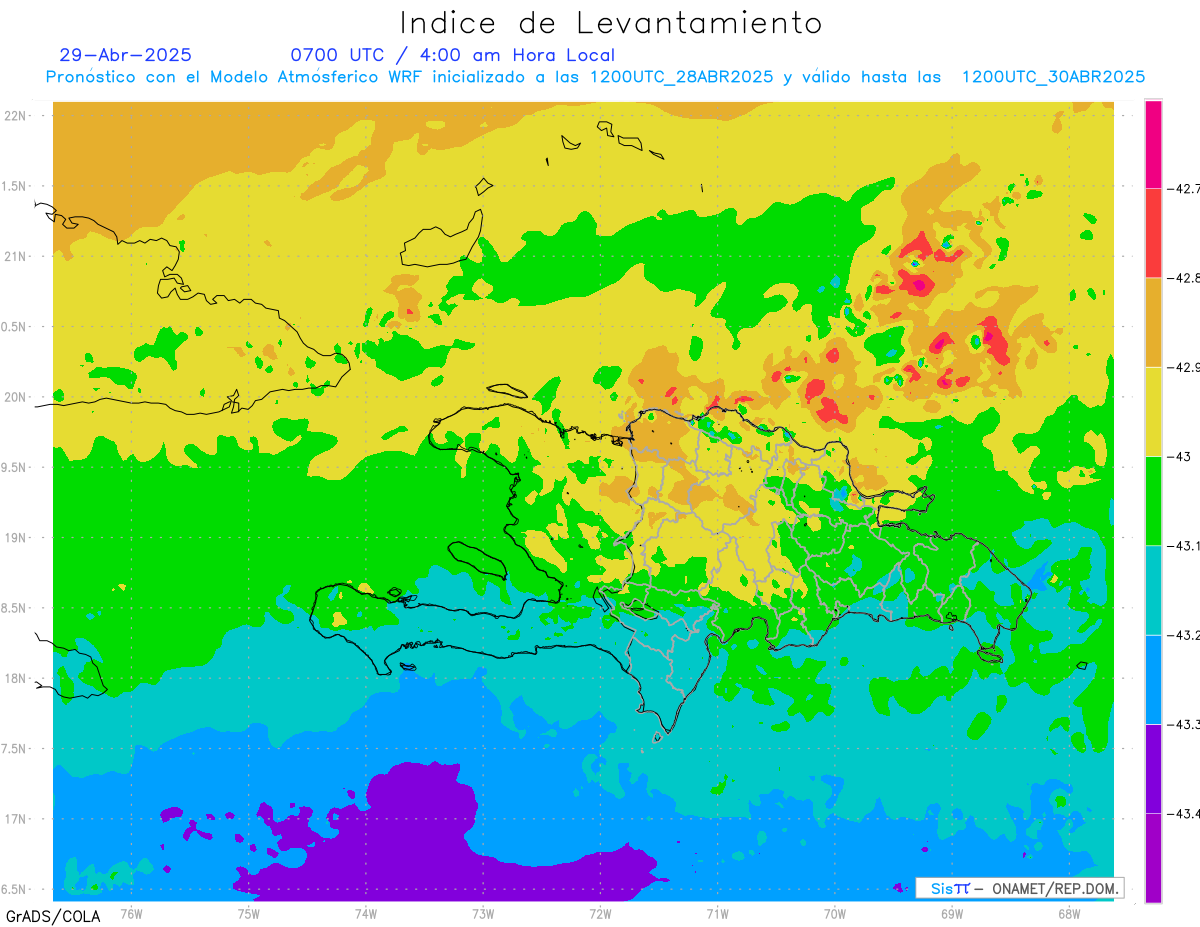Open the 'ONAMET/REP.DOM.' source label

click(1057, 888)
